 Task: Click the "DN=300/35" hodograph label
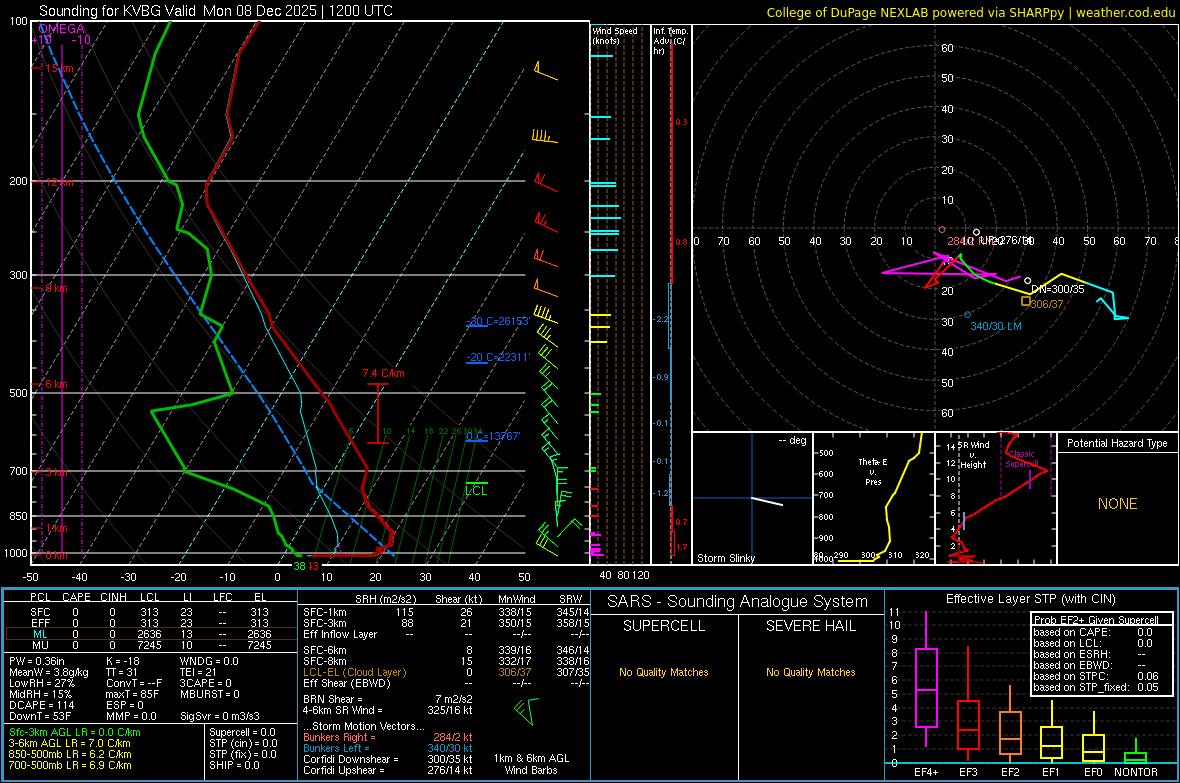[1057, 289]
